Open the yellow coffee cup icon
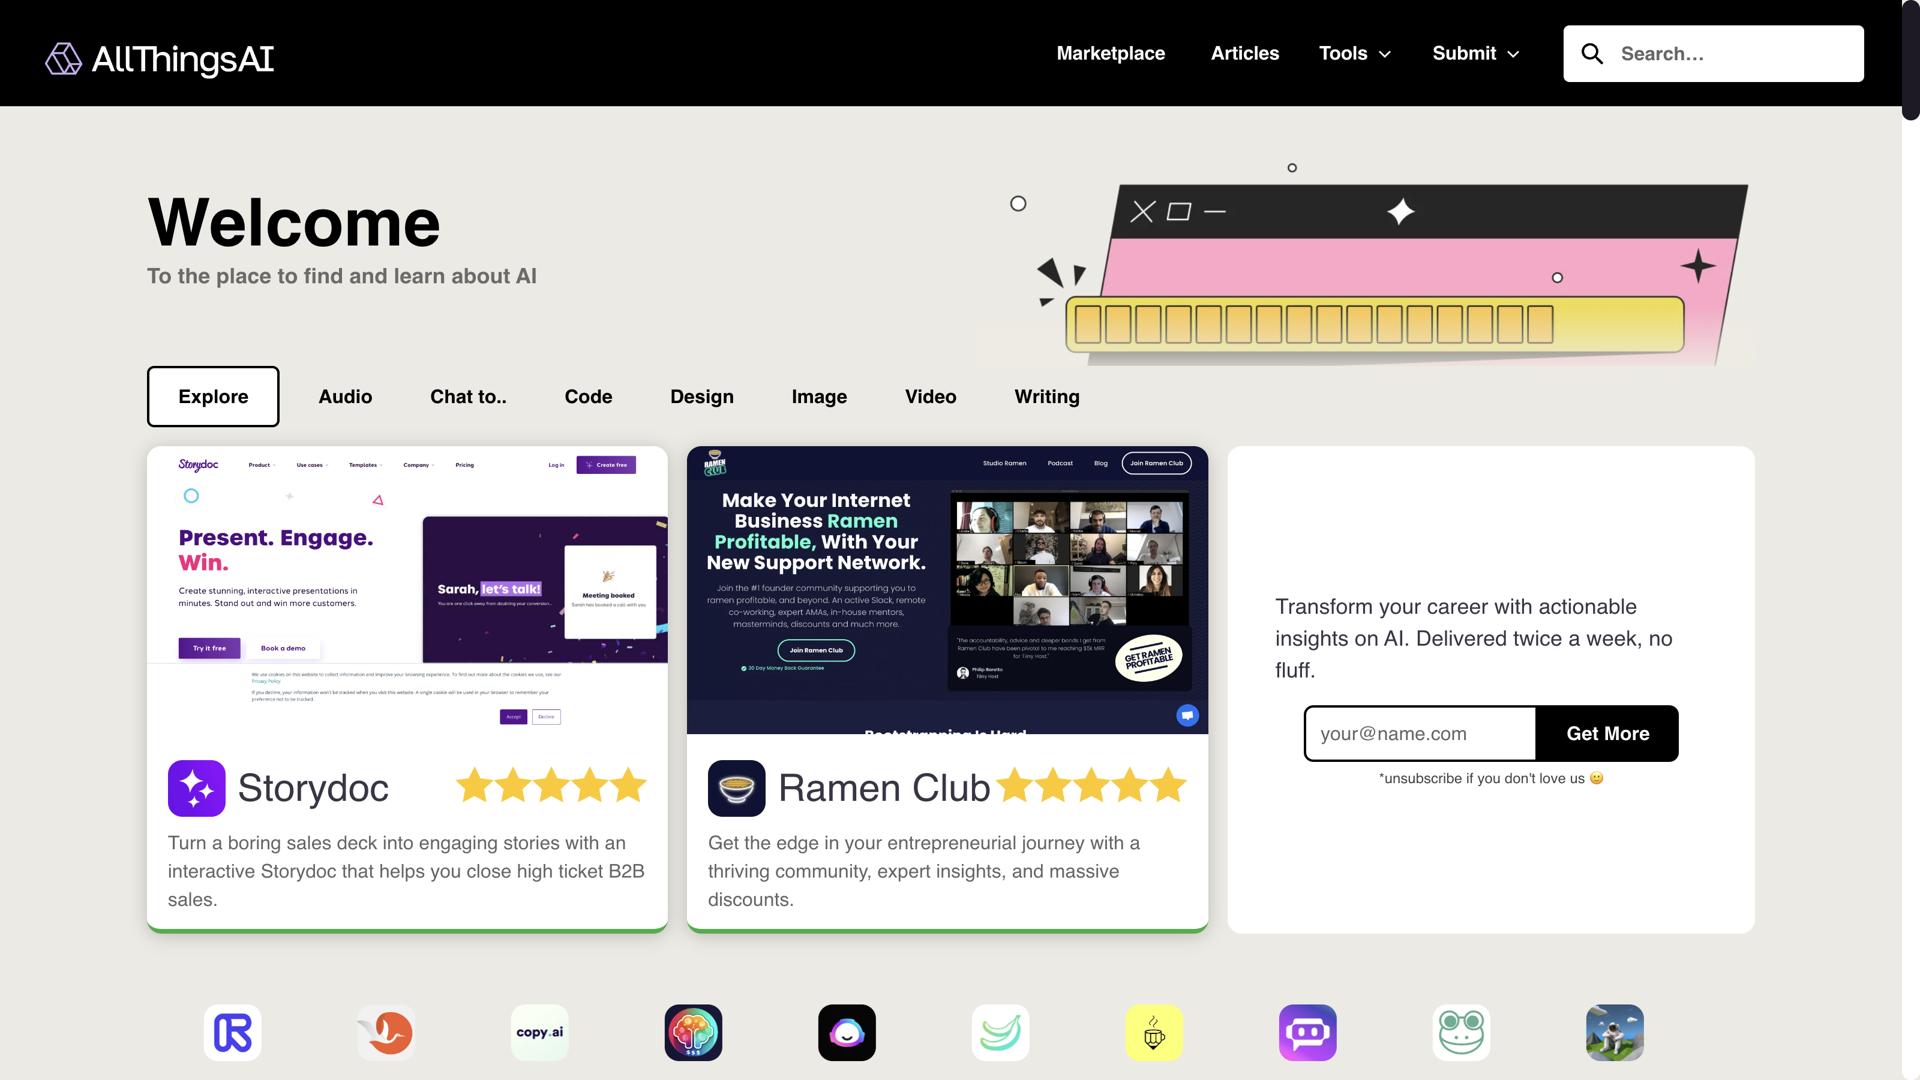The height and width of the screenshot is (1080, 1920). pyautogui.click(x=1154, y=1032)
